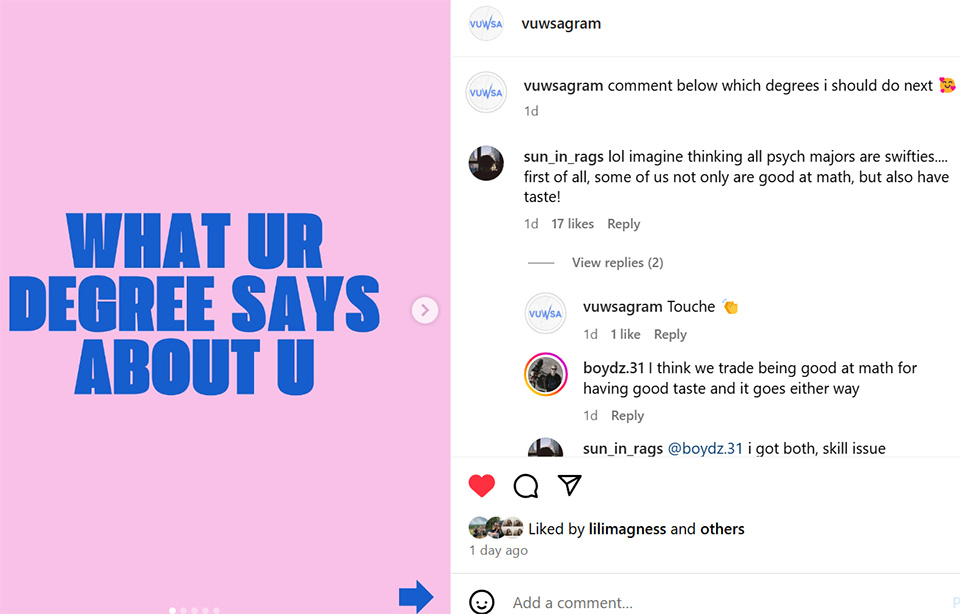Image resolution: width=960 pixels, height=615 pixels.
Task: Open lilimagness profile from liked by
Action: tap(627, 529)
